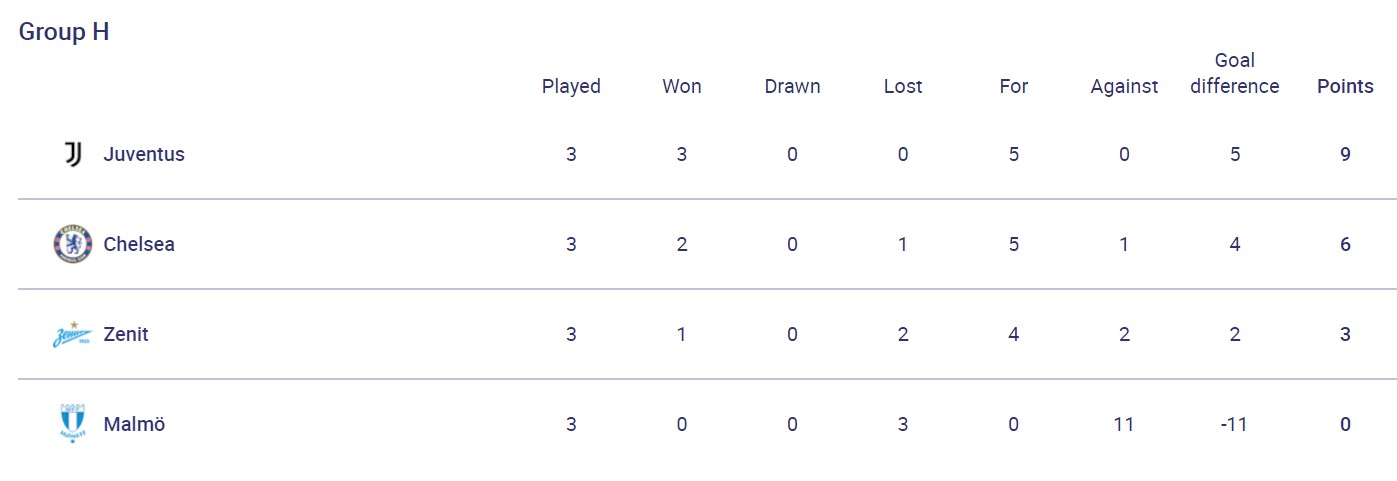Screen dimensions: 1397x481
Task: Open the Juventus team link
Action: [144, 154]
